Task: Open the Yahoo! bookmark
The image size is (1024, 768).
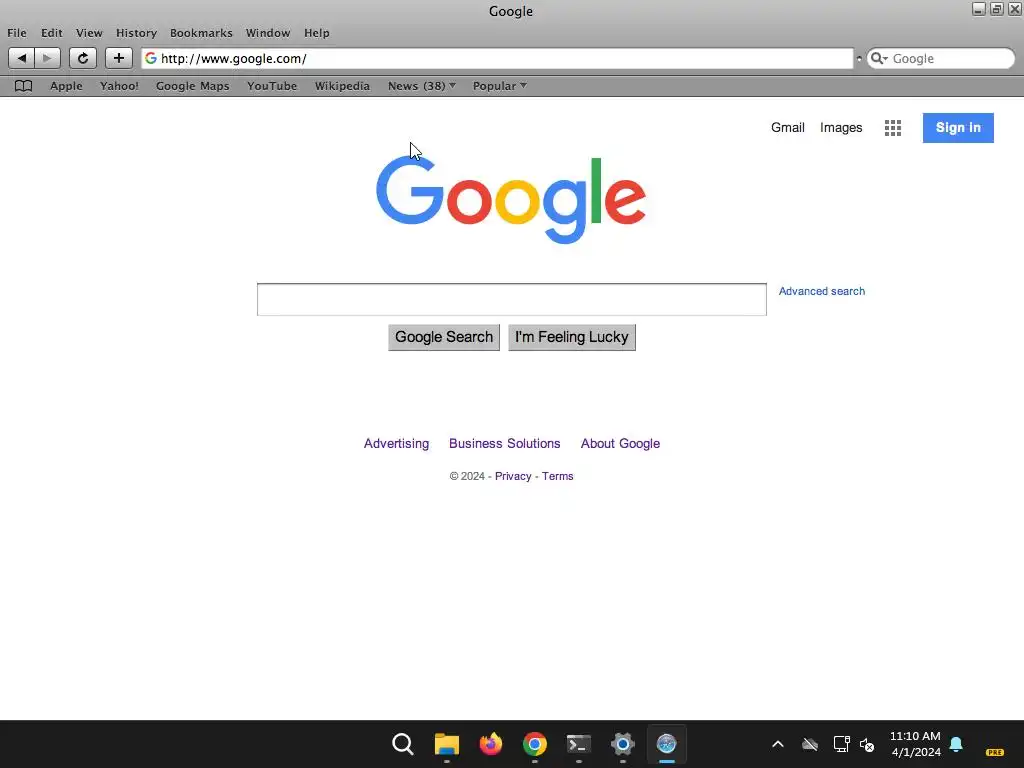Action: (120, 86)
